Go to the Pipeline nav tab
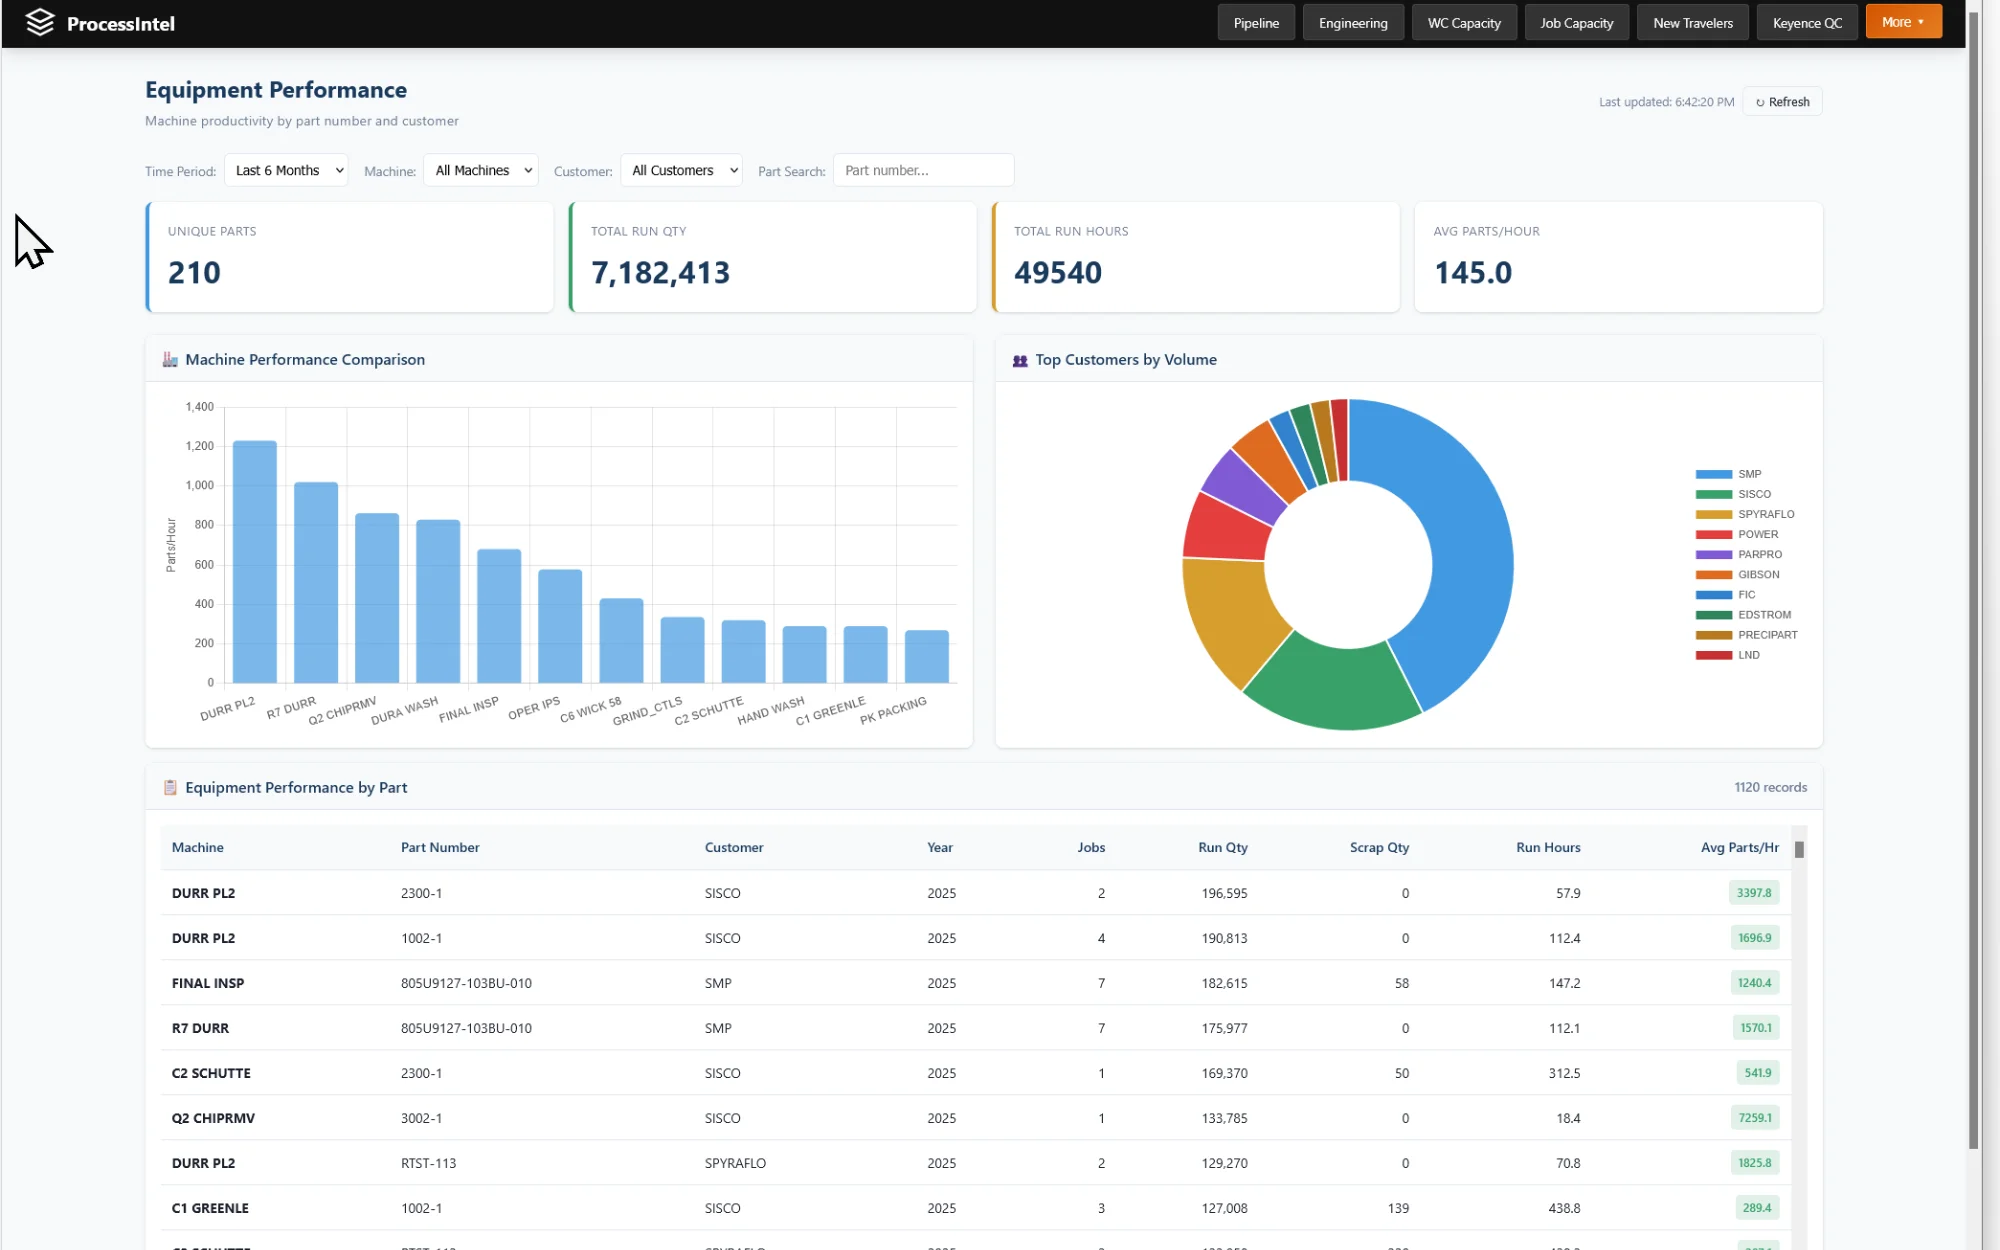Viewport: 2000px width, 1250px height. click(x=1256, y=23)
